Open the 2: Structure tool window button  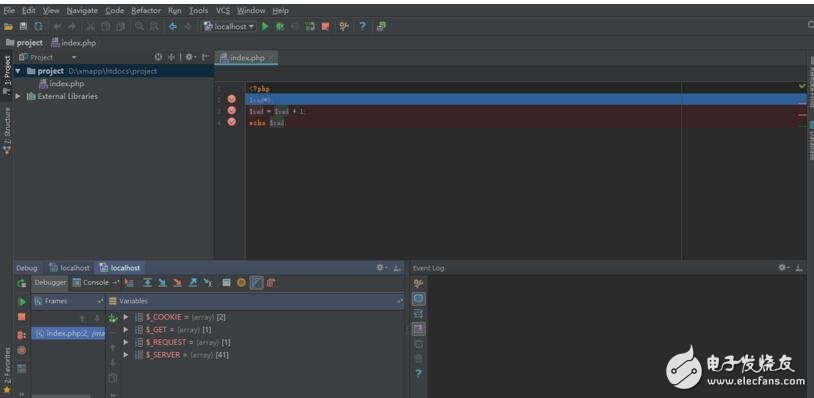pos(7,130)
